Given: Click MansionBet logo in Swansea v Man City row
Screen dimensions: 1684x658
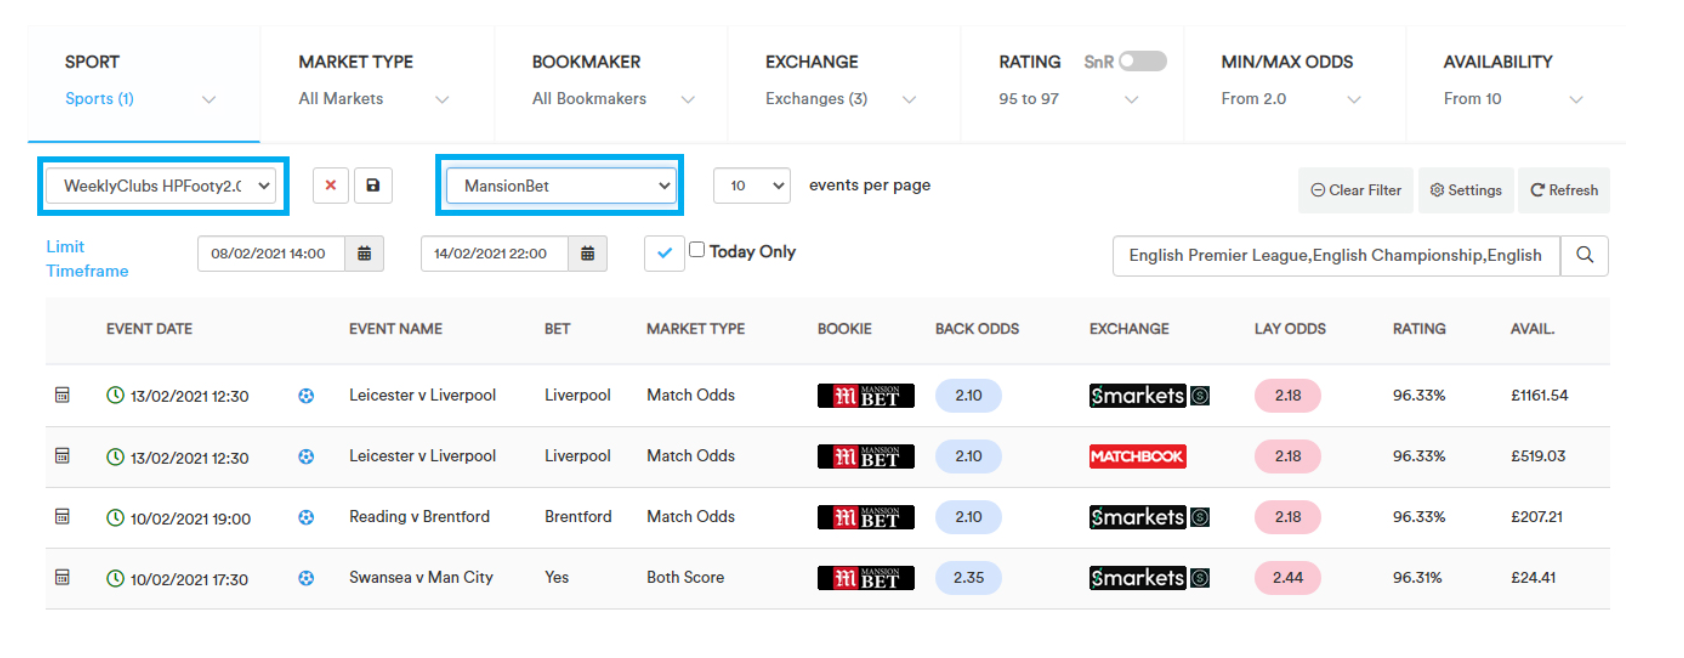Looking at the screenshot, I should (866, 578).
